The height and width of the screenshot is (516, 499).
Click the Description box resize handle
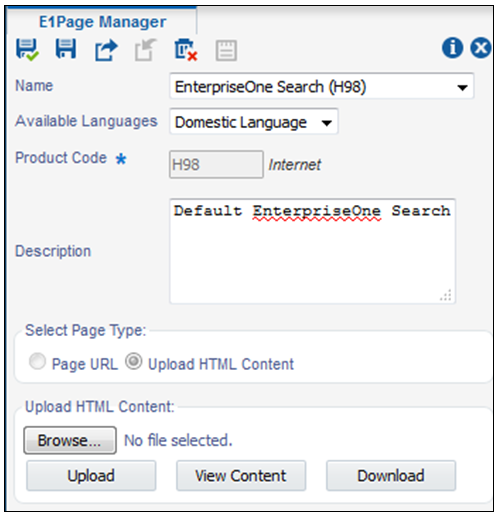tap(446, 295)
